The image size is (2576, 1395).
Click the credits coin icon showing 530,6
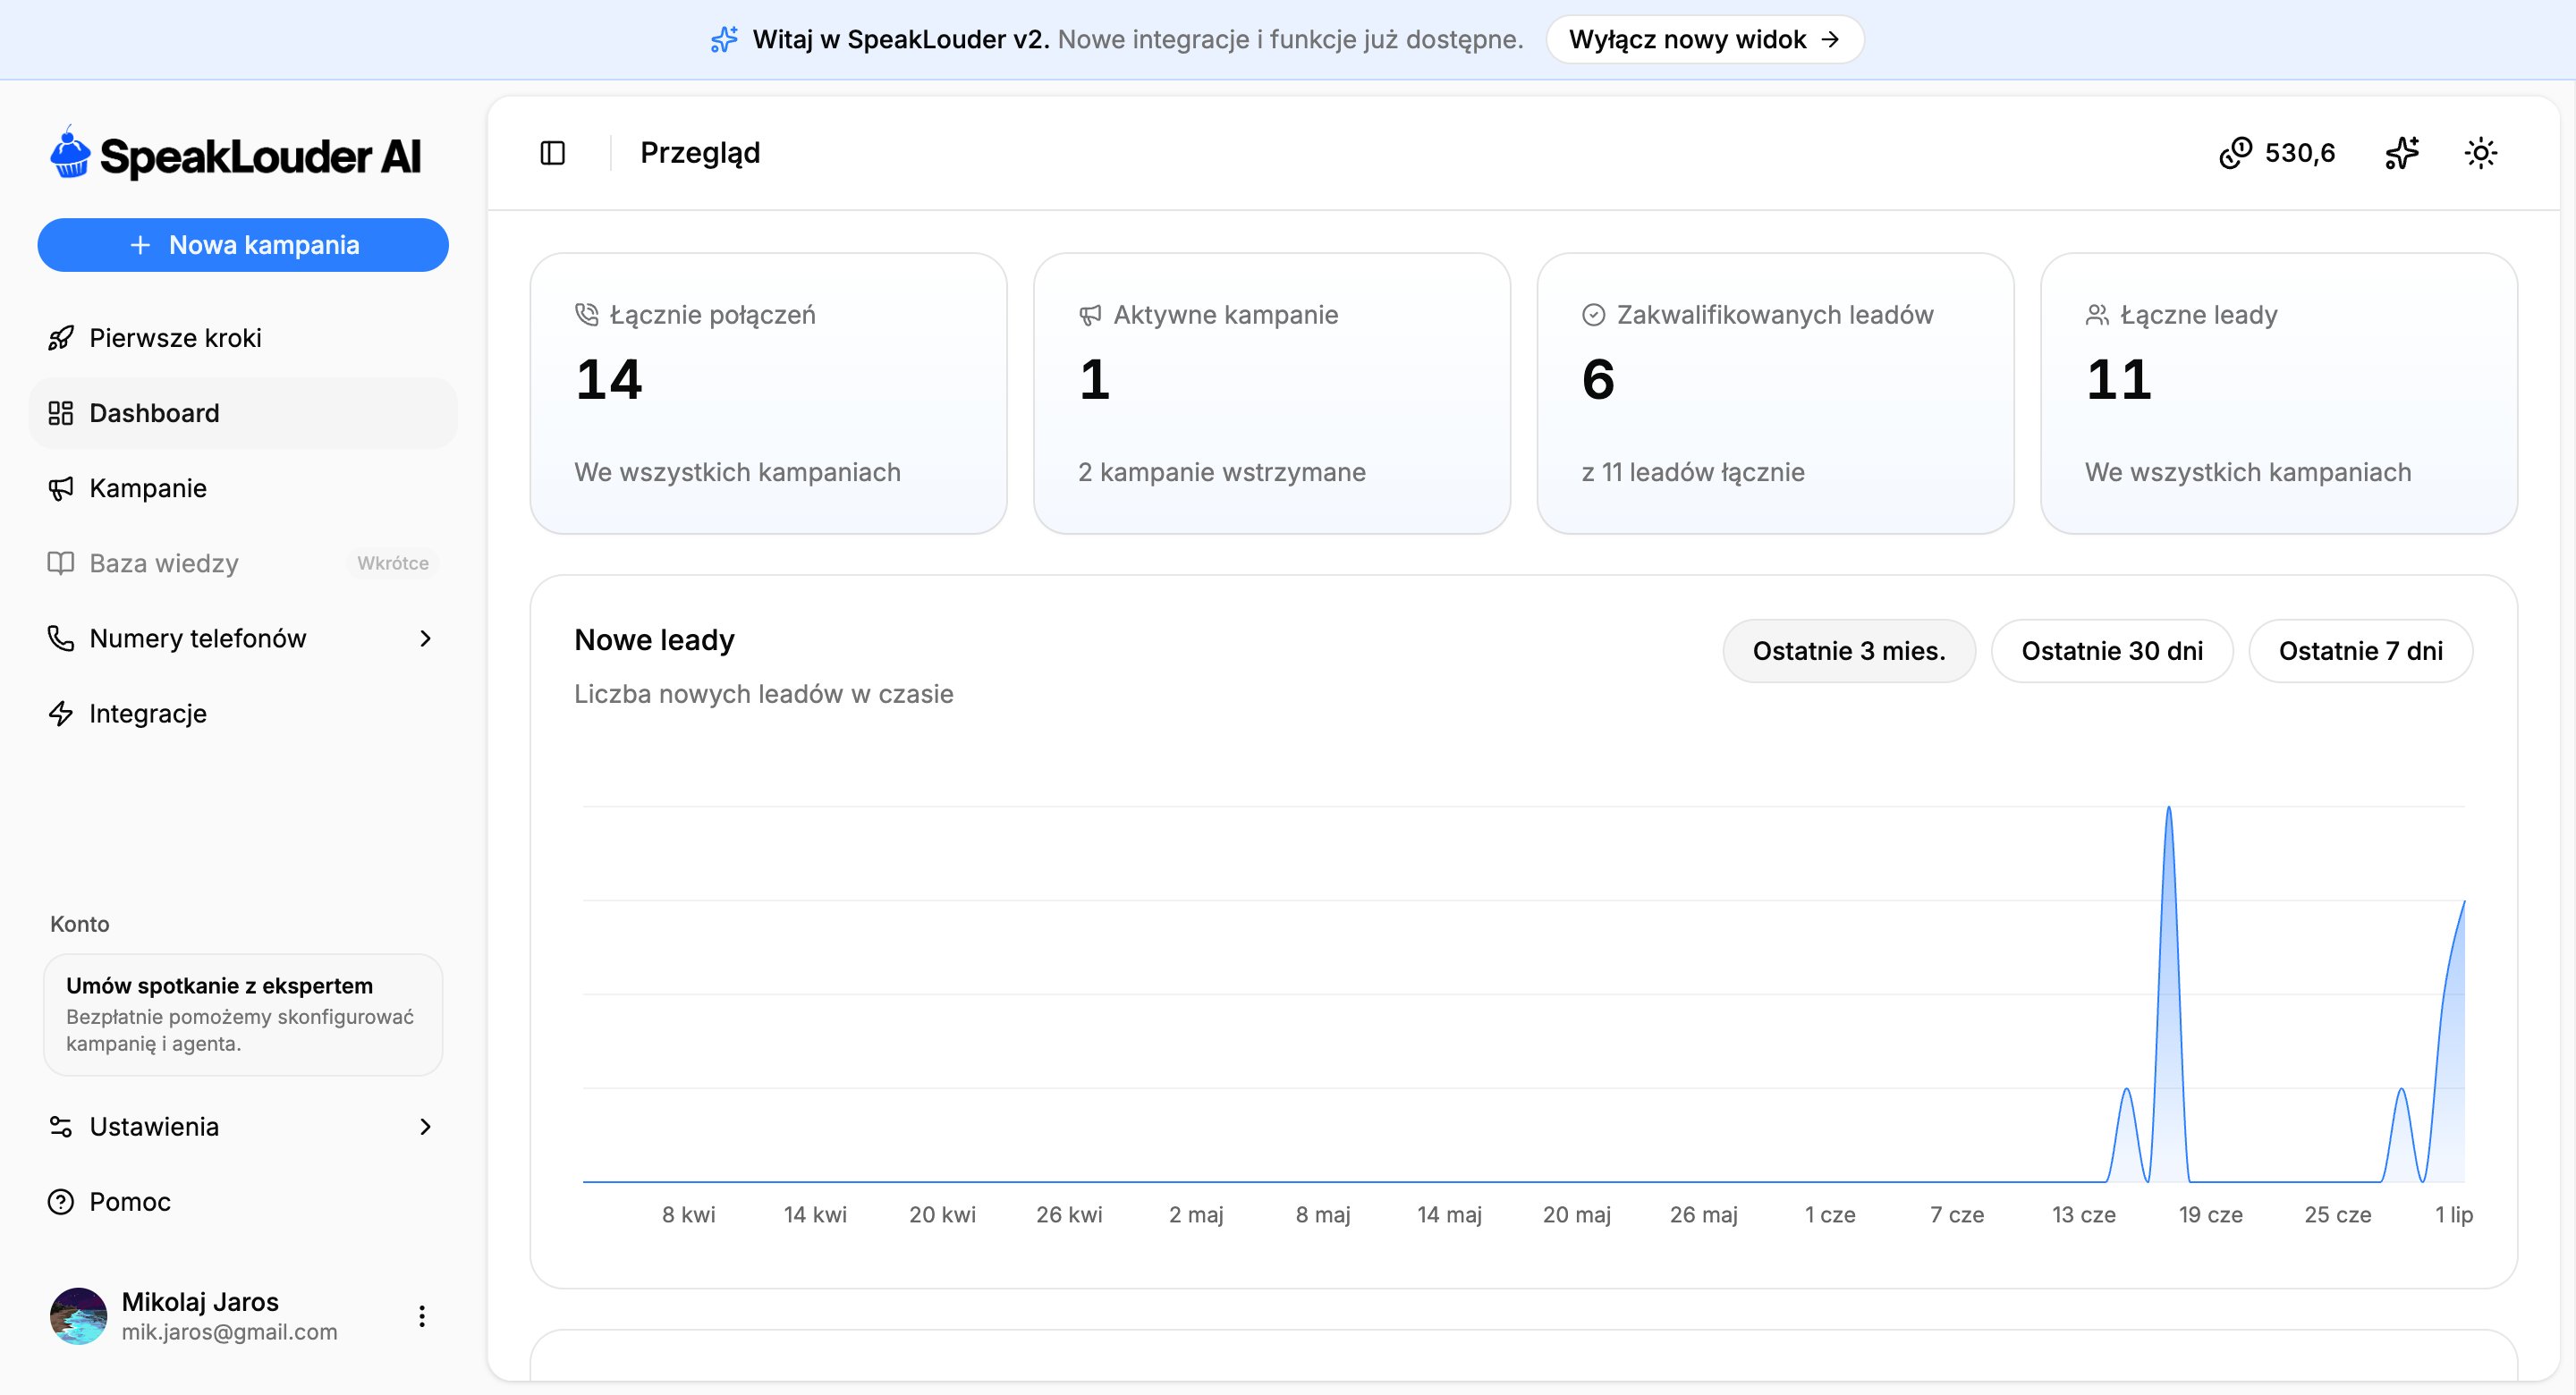tap(2235, 153)
